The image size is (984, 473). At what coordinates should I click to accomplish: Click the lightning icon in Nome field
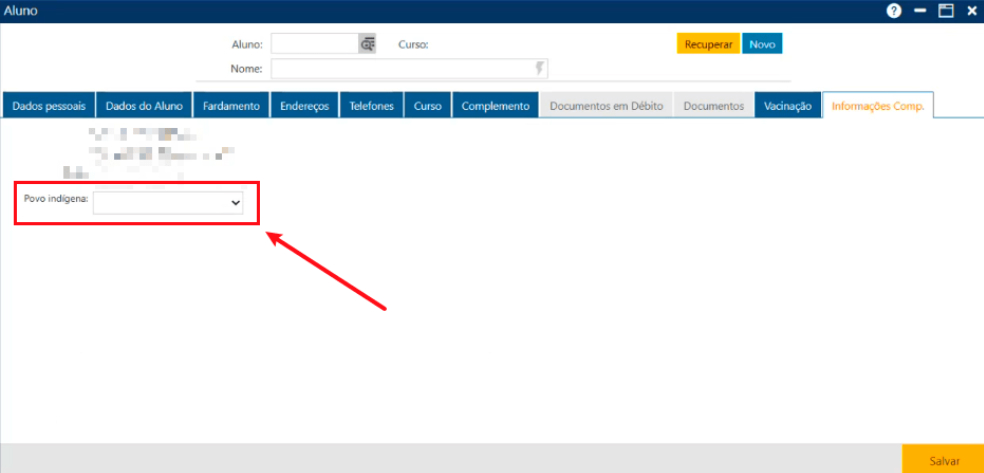[x=541, y=69]
